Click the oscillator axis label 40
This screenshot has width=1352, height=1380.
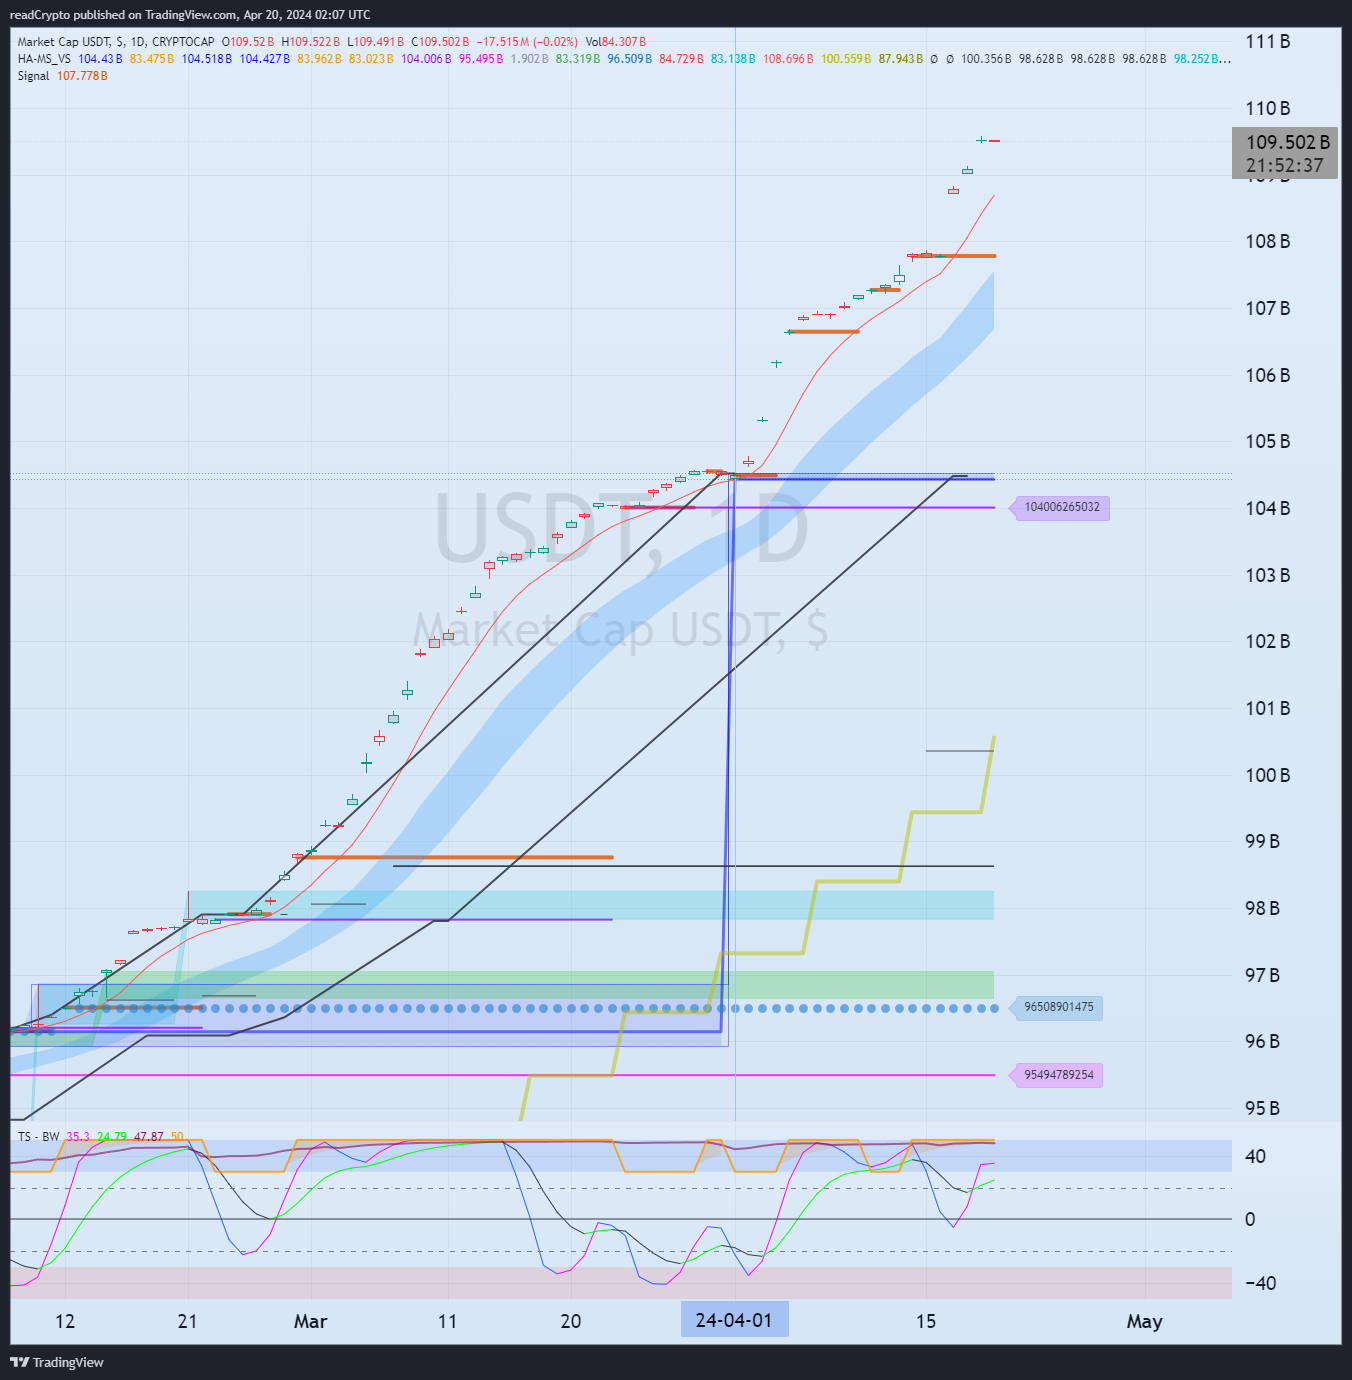click(1255, 1156)
